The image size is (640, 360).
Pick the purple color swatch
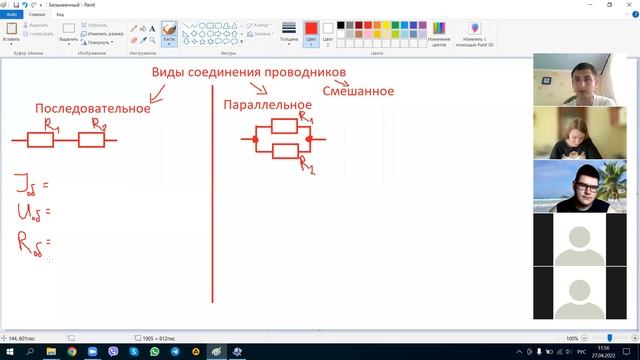(x=422, y=25)
